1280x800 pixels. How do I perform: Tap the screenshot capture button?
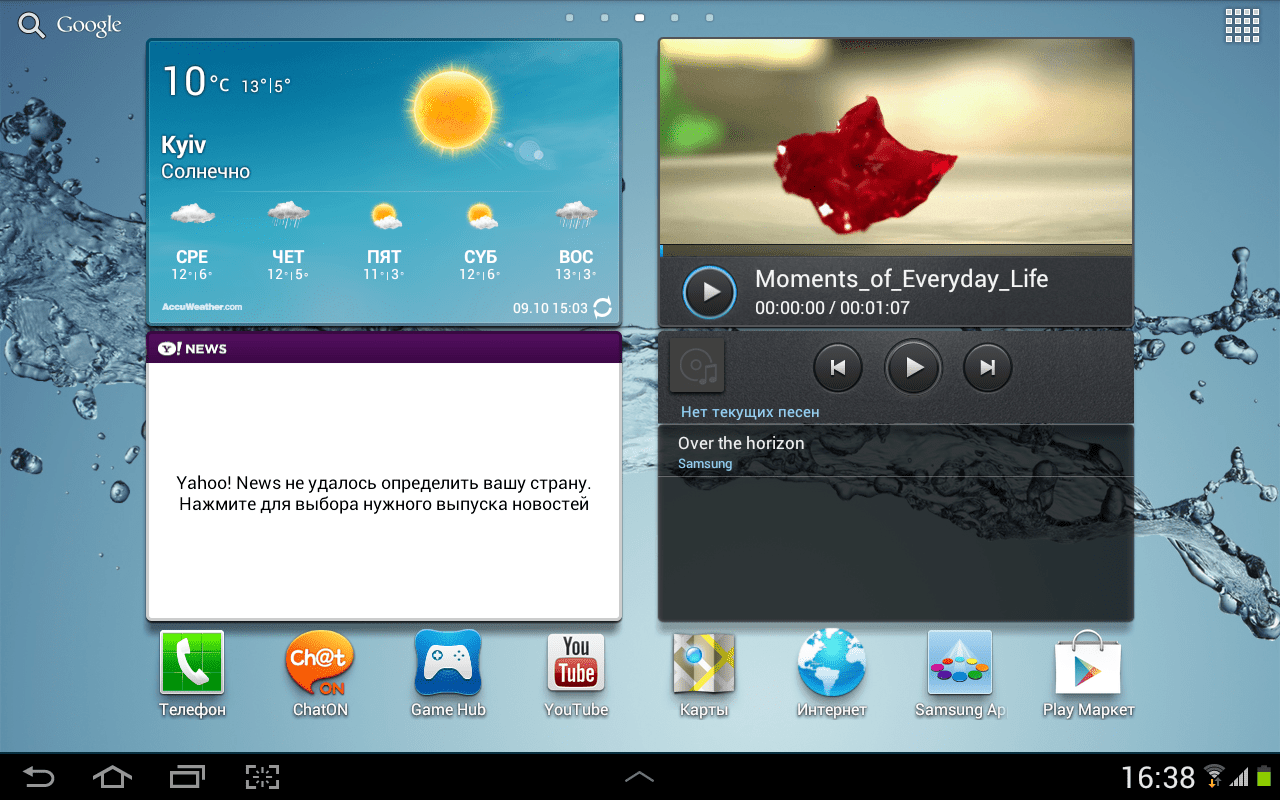pos(262,777)
